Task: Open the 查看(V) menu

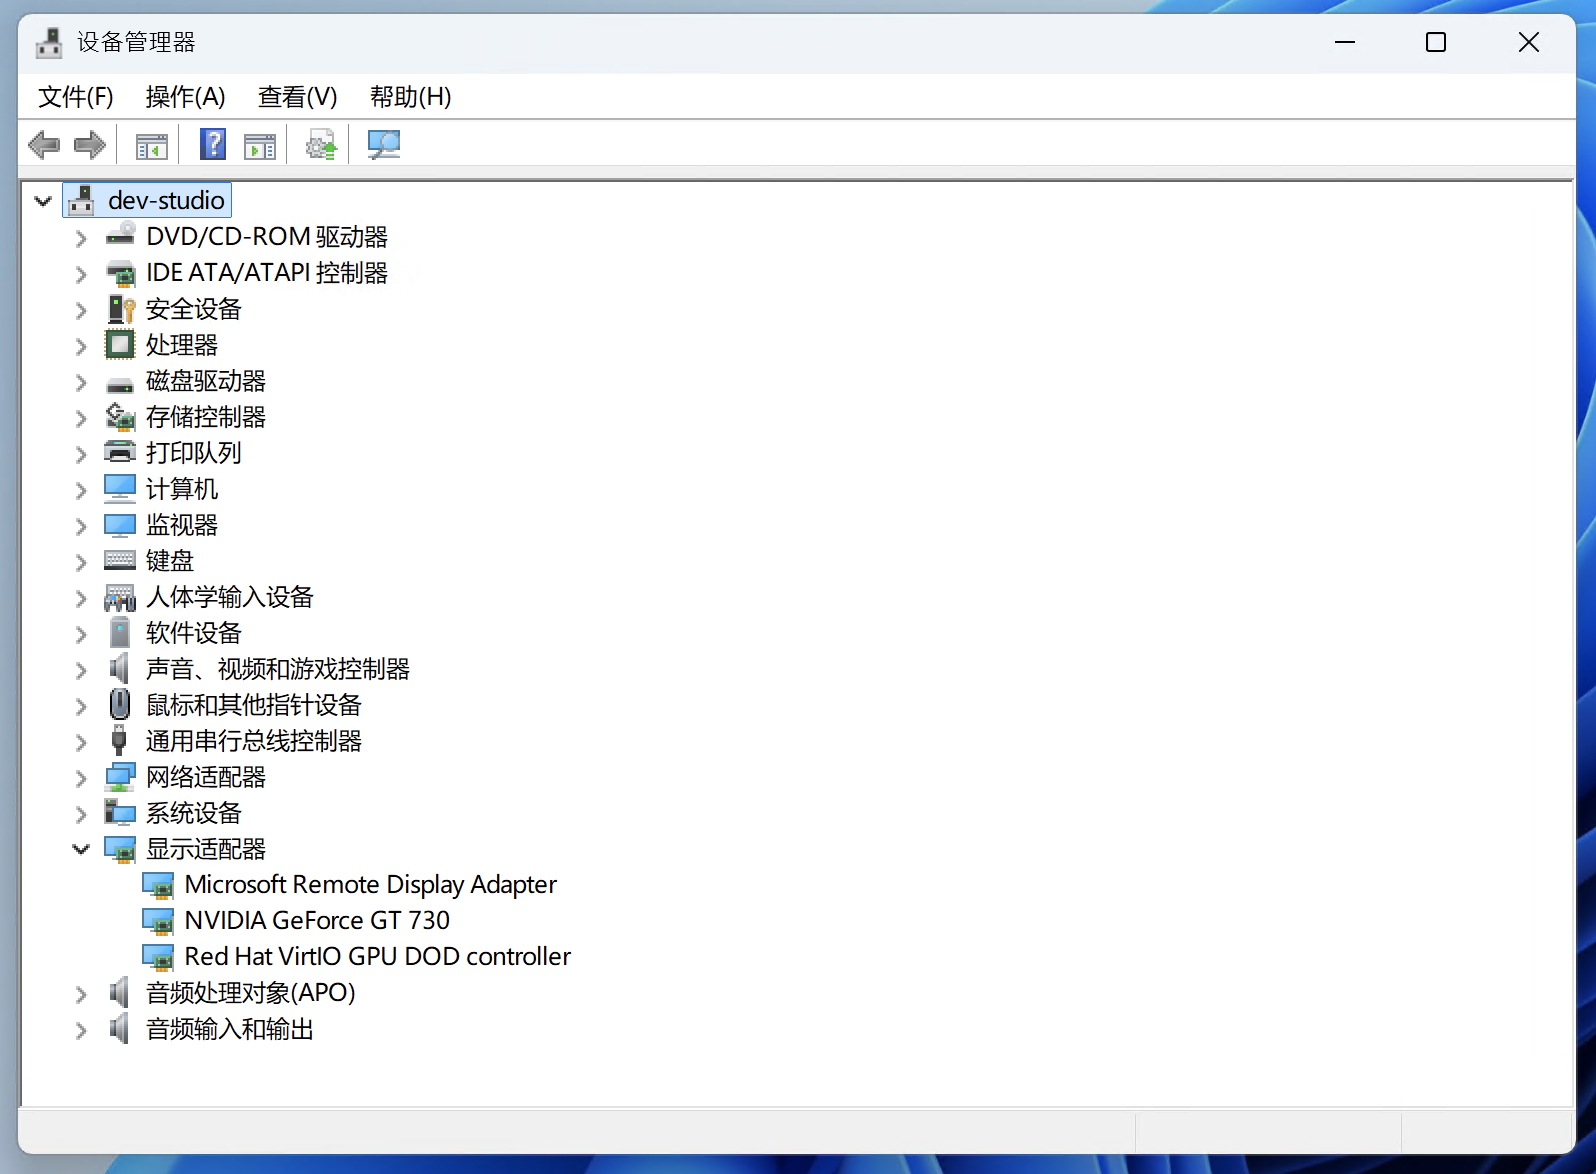Action: pyautogui.click(x=297, y=97)
